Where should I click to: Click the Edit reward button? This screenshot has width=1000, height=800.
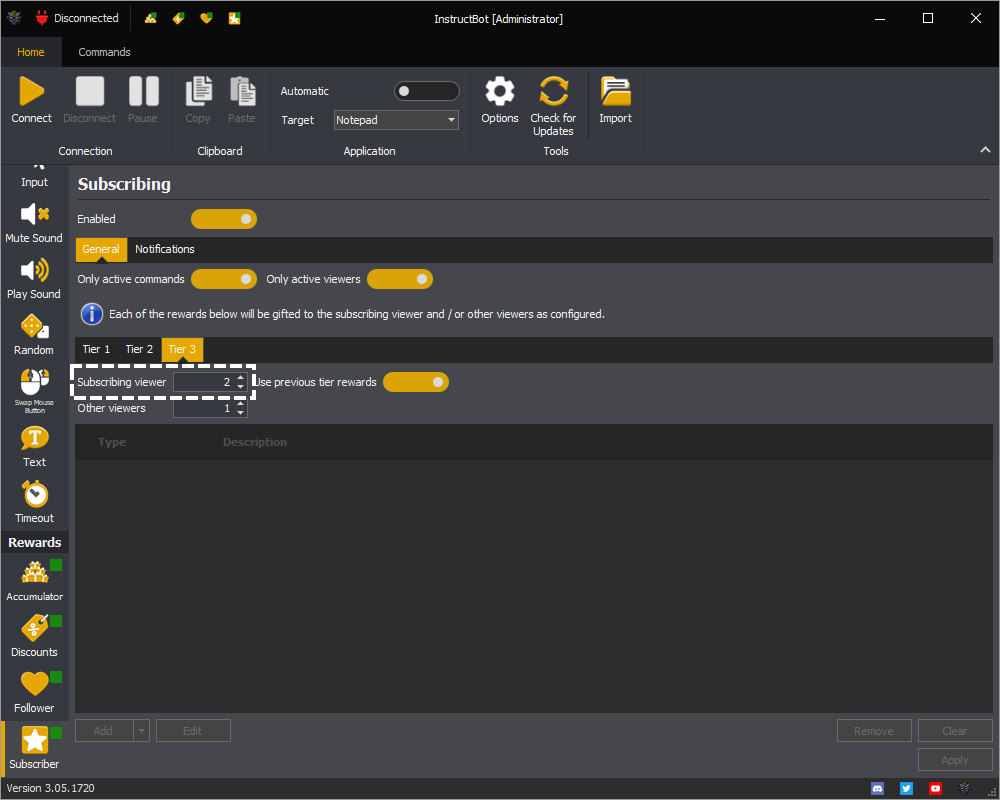click(193, 731)
